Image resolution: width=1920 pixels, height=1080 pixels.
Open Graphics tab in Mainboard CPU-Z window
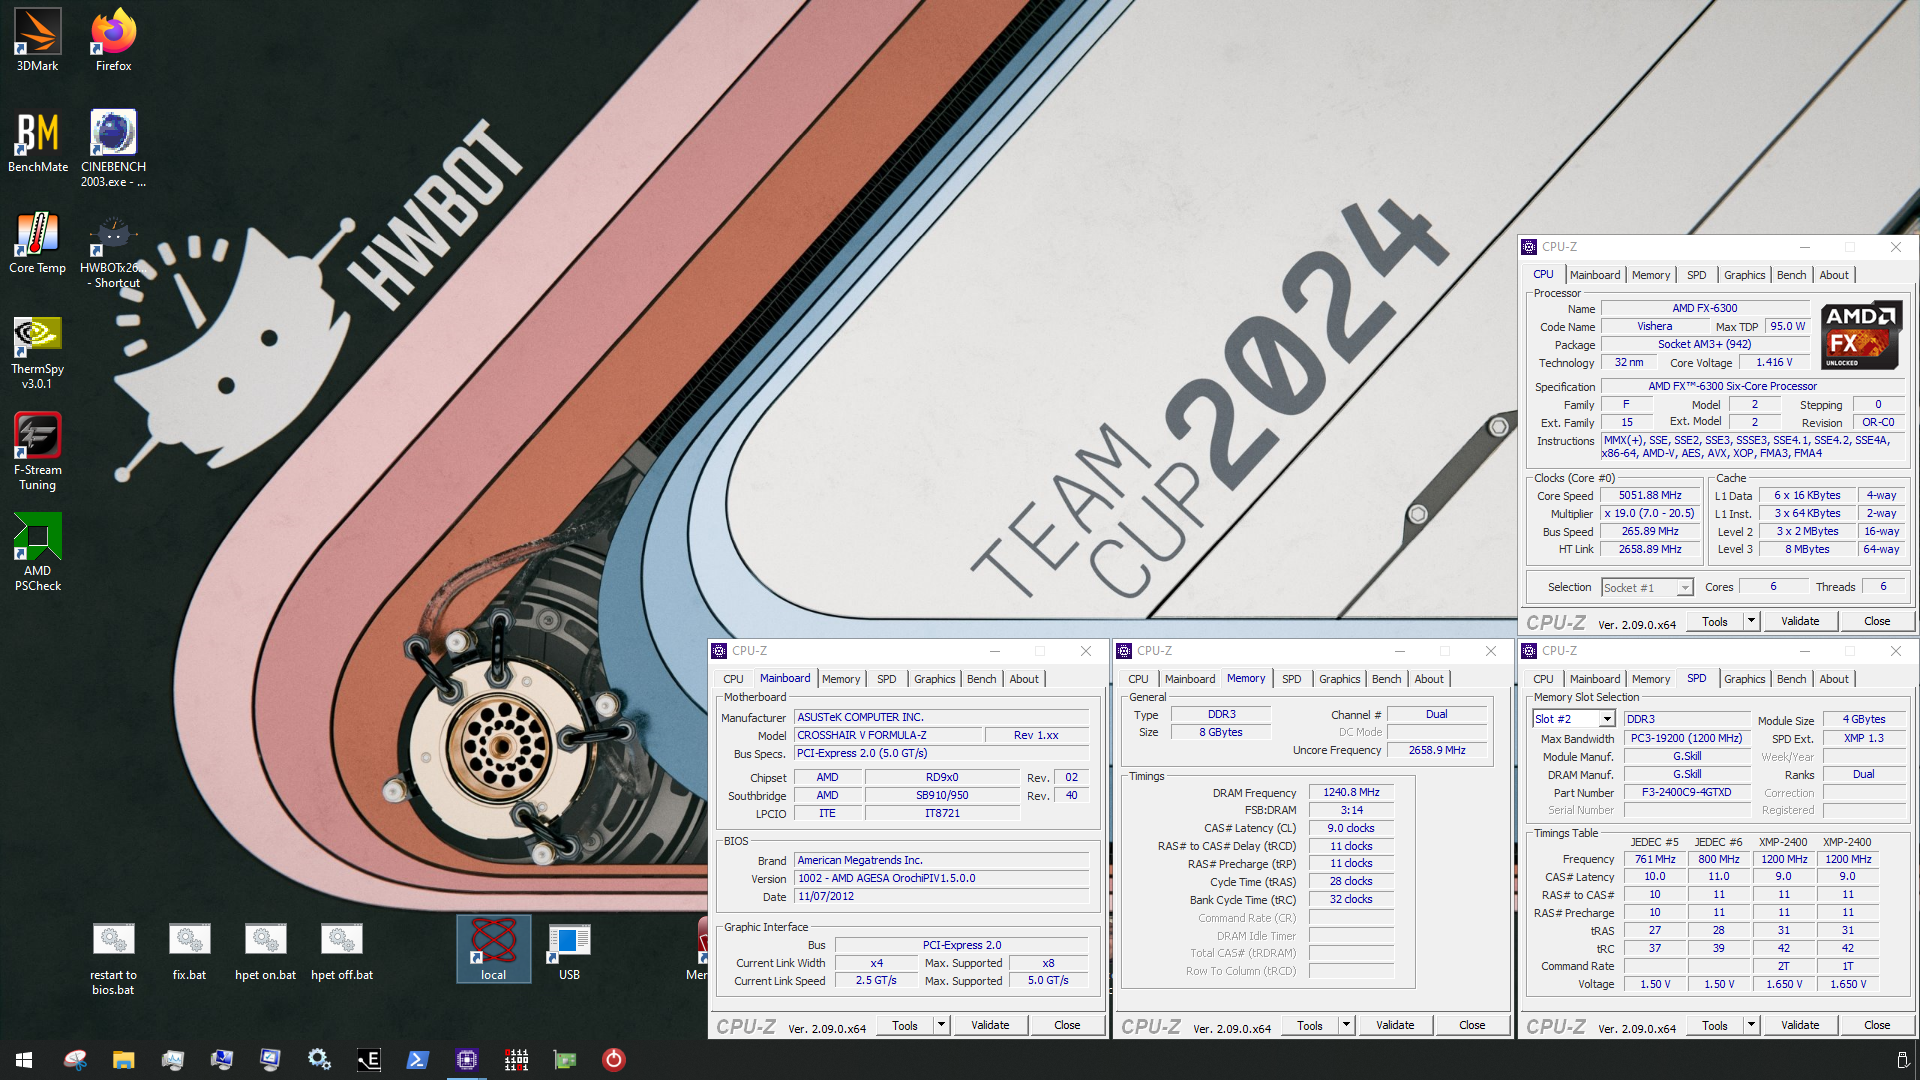(x=934, y=679)
